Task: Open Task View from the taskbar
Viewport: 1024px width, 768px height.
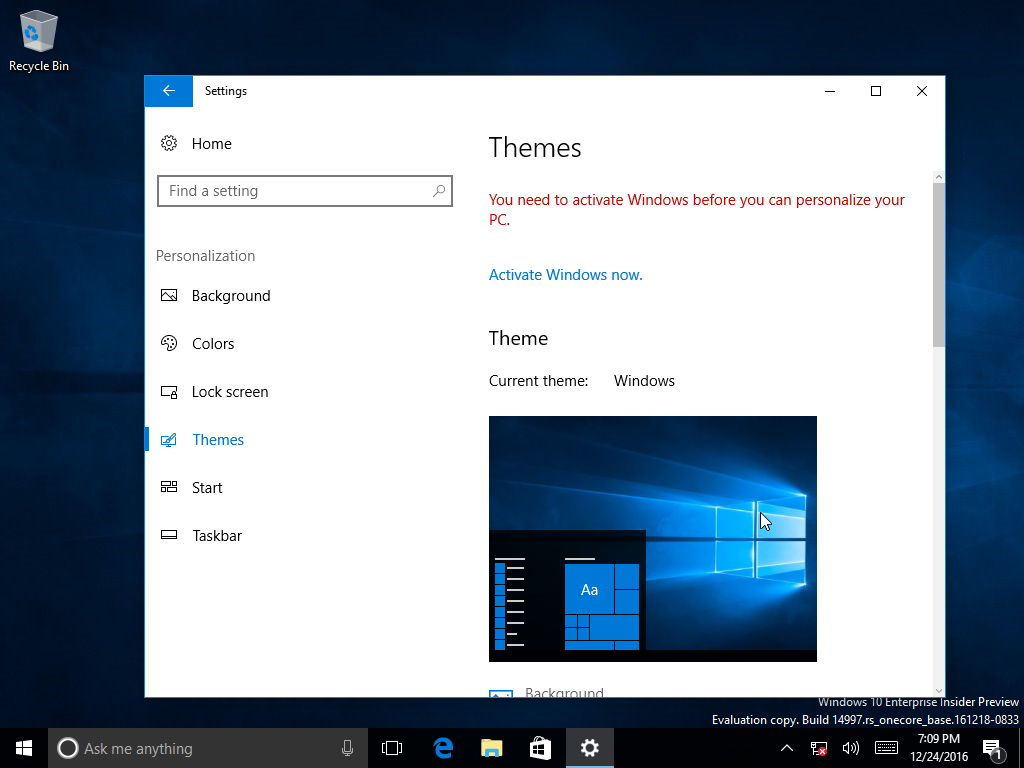Action: pyautogui.click(x=392, y=748)
